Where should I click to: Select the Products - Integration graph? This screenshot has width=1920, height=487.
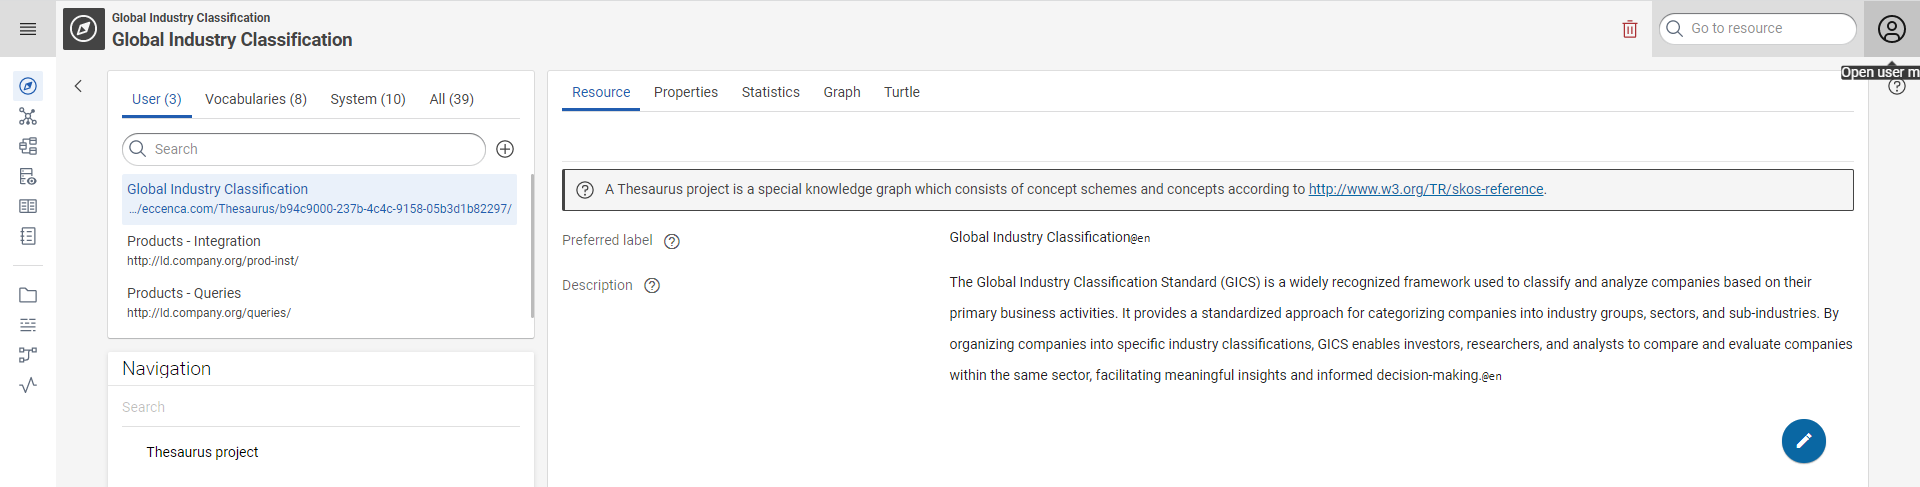point(194,241)
